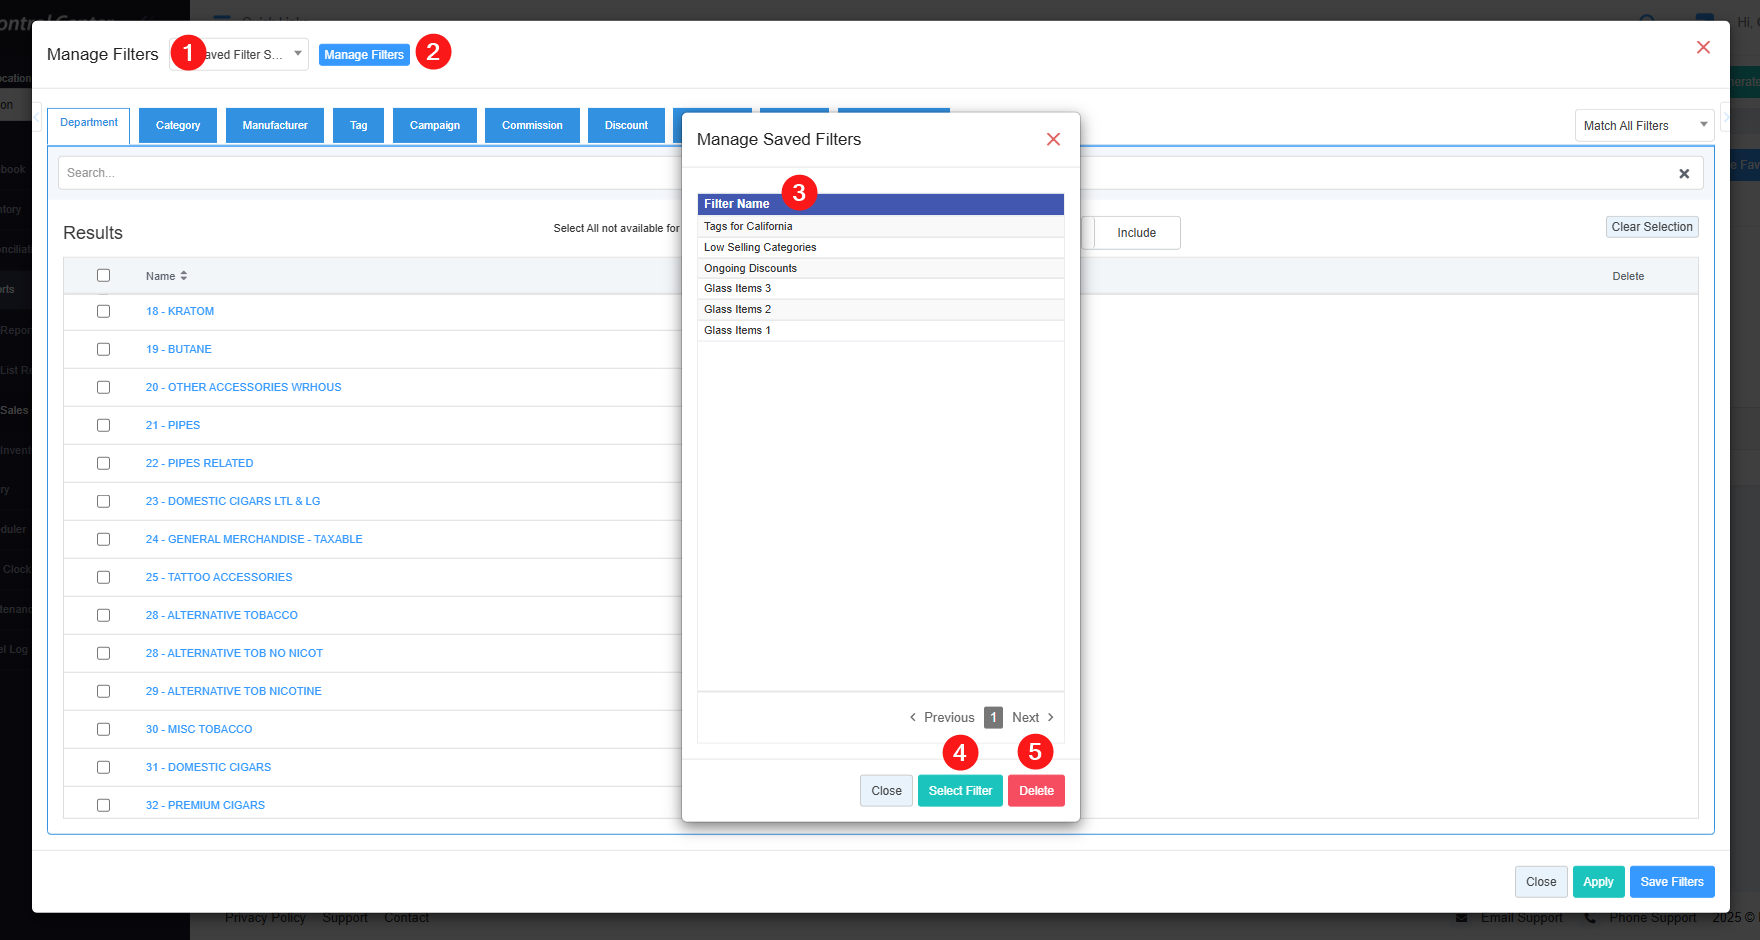Check the 18 - KRATOM checkbox
The width and height of the screenshot is (1760, 940).
(x=103, y=312)
